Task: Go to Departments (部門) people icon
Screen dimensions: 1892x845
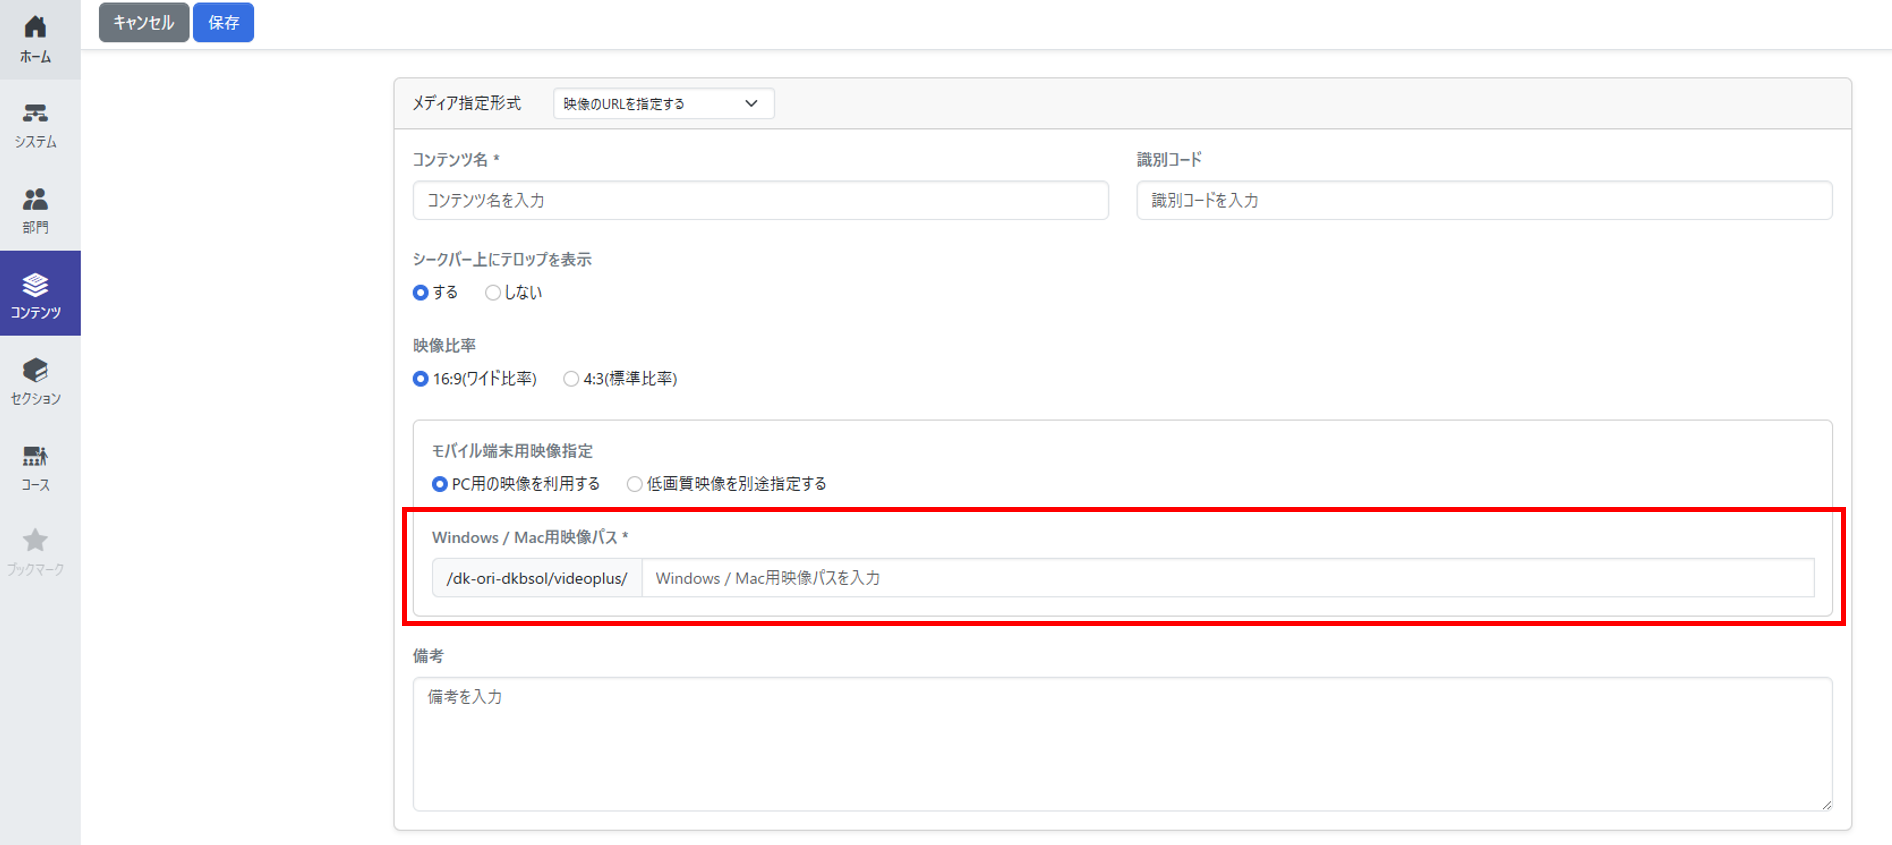Action: click(35, 200)
